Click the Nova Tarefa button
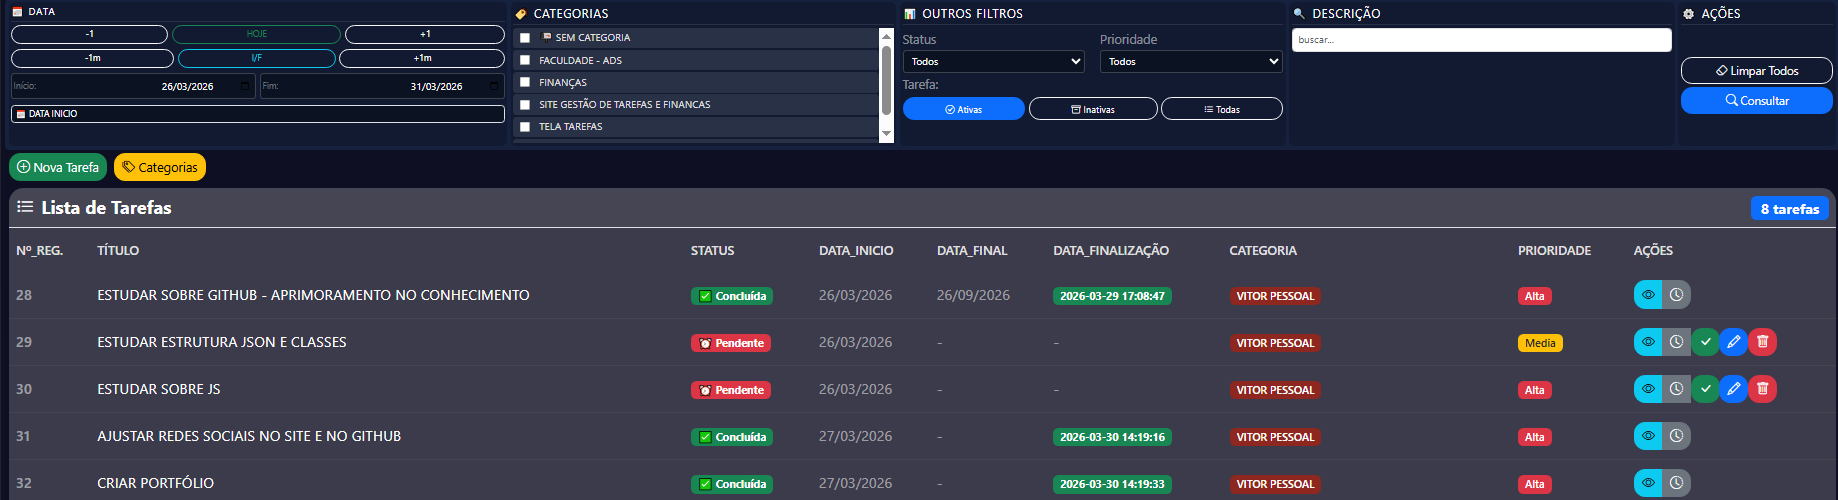 coord(58,167)
